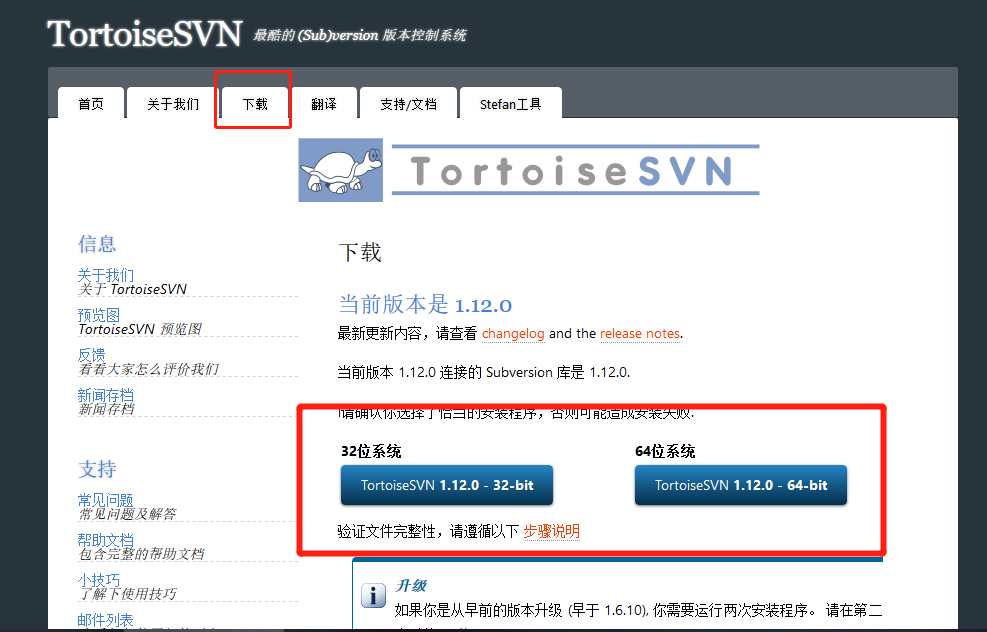
Task: Click the Subversion 库 version sentence
Action: click(x=483, y=372)
